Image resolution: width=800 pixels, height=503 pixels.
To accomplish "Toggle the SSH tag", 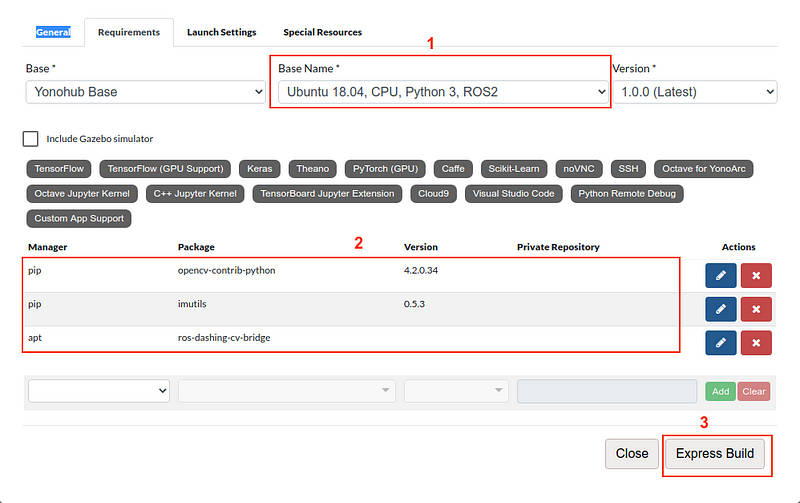I will pos(628,169).
